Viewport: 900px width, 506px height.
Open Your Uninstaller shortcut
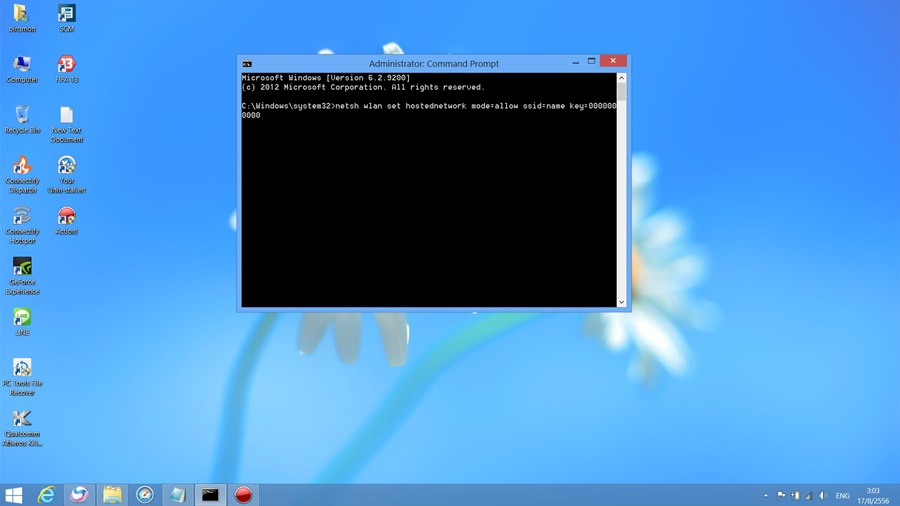pos(67,175)
